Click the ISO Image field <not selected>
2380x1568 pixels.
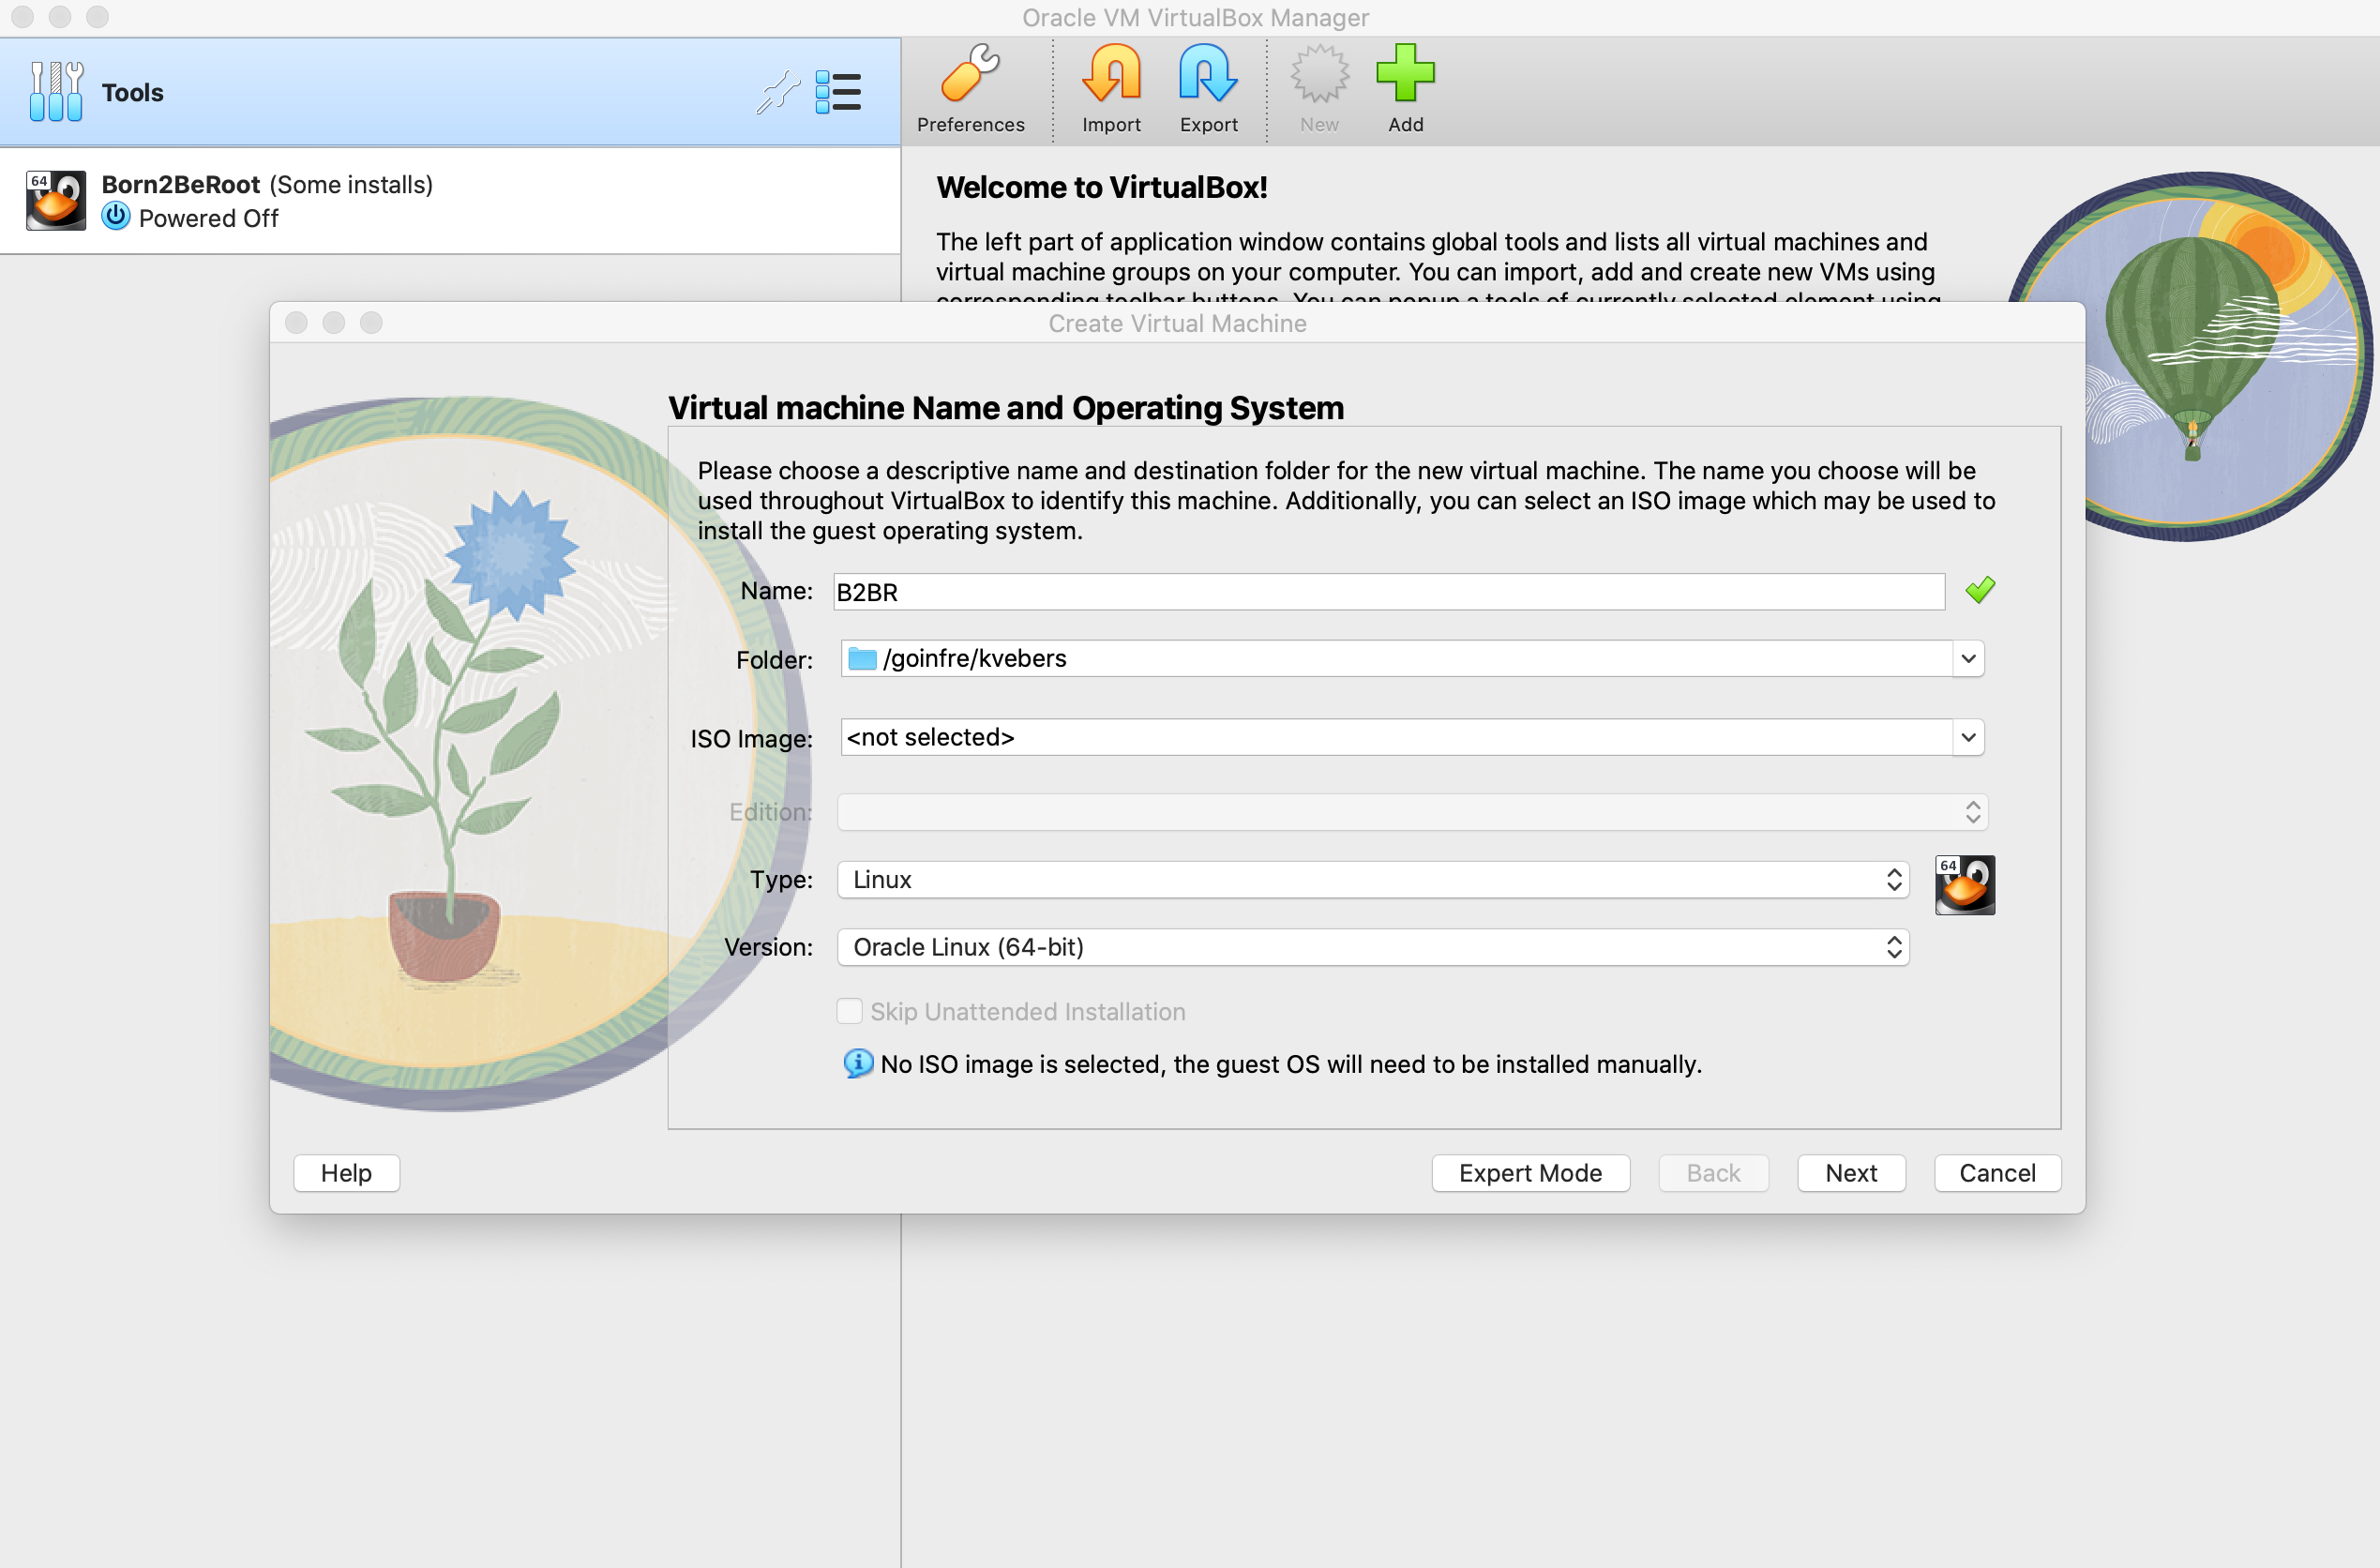point(1397,738)
